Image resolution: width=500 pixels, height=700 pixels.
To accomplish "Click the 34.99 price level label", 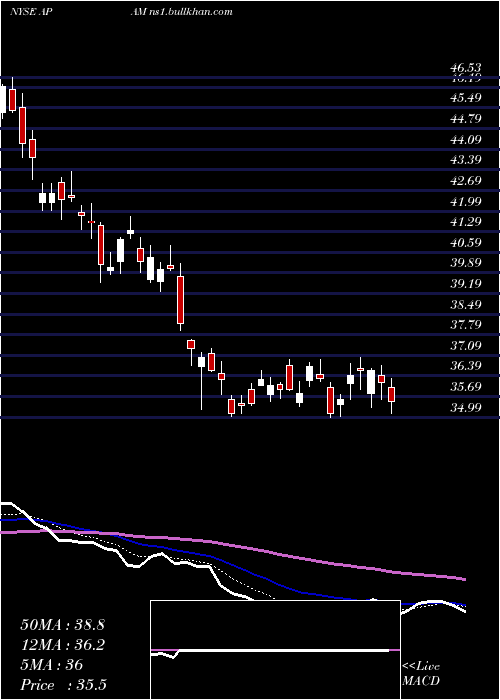I will pyautogui.click(x=466, y=407).
